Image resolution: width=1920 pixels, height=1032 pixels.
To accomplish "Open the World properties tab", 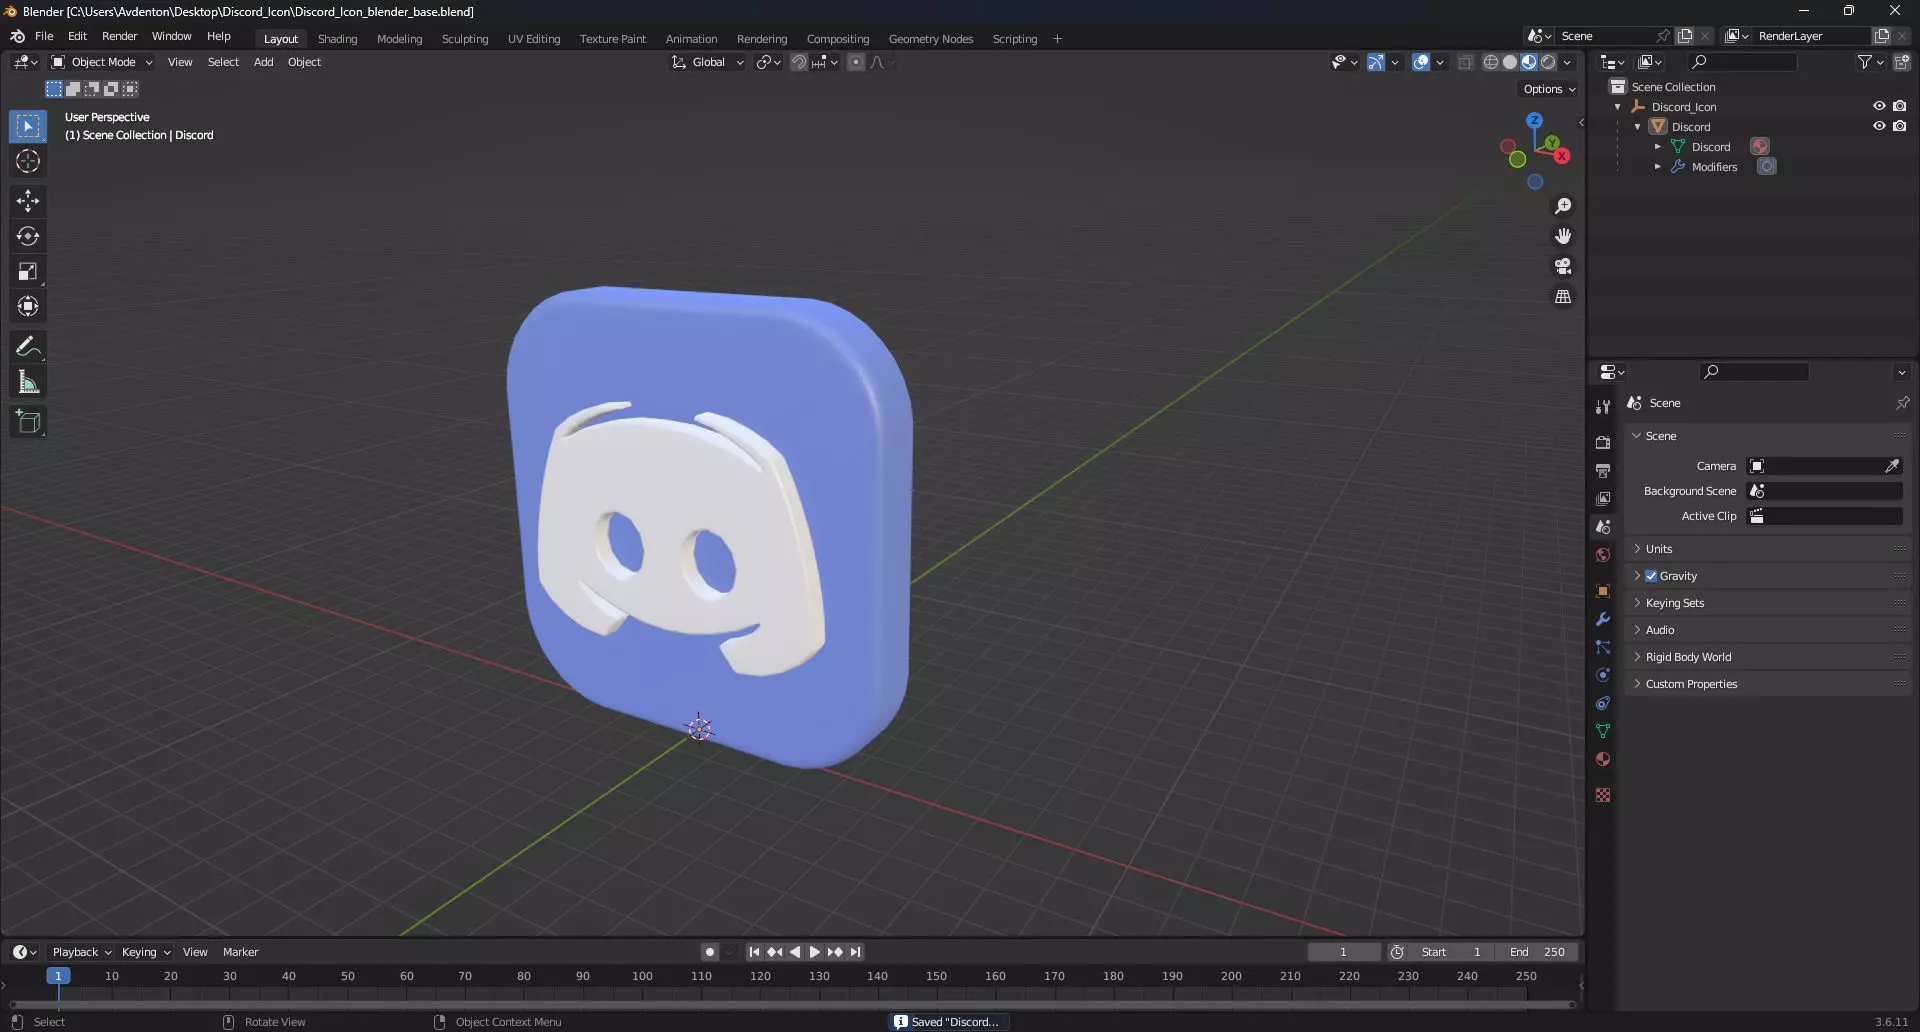I will point(1603,555).
